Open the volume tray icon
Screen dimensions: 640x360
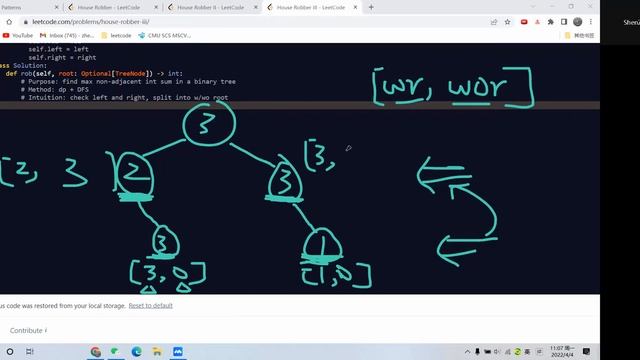[497, 351]
